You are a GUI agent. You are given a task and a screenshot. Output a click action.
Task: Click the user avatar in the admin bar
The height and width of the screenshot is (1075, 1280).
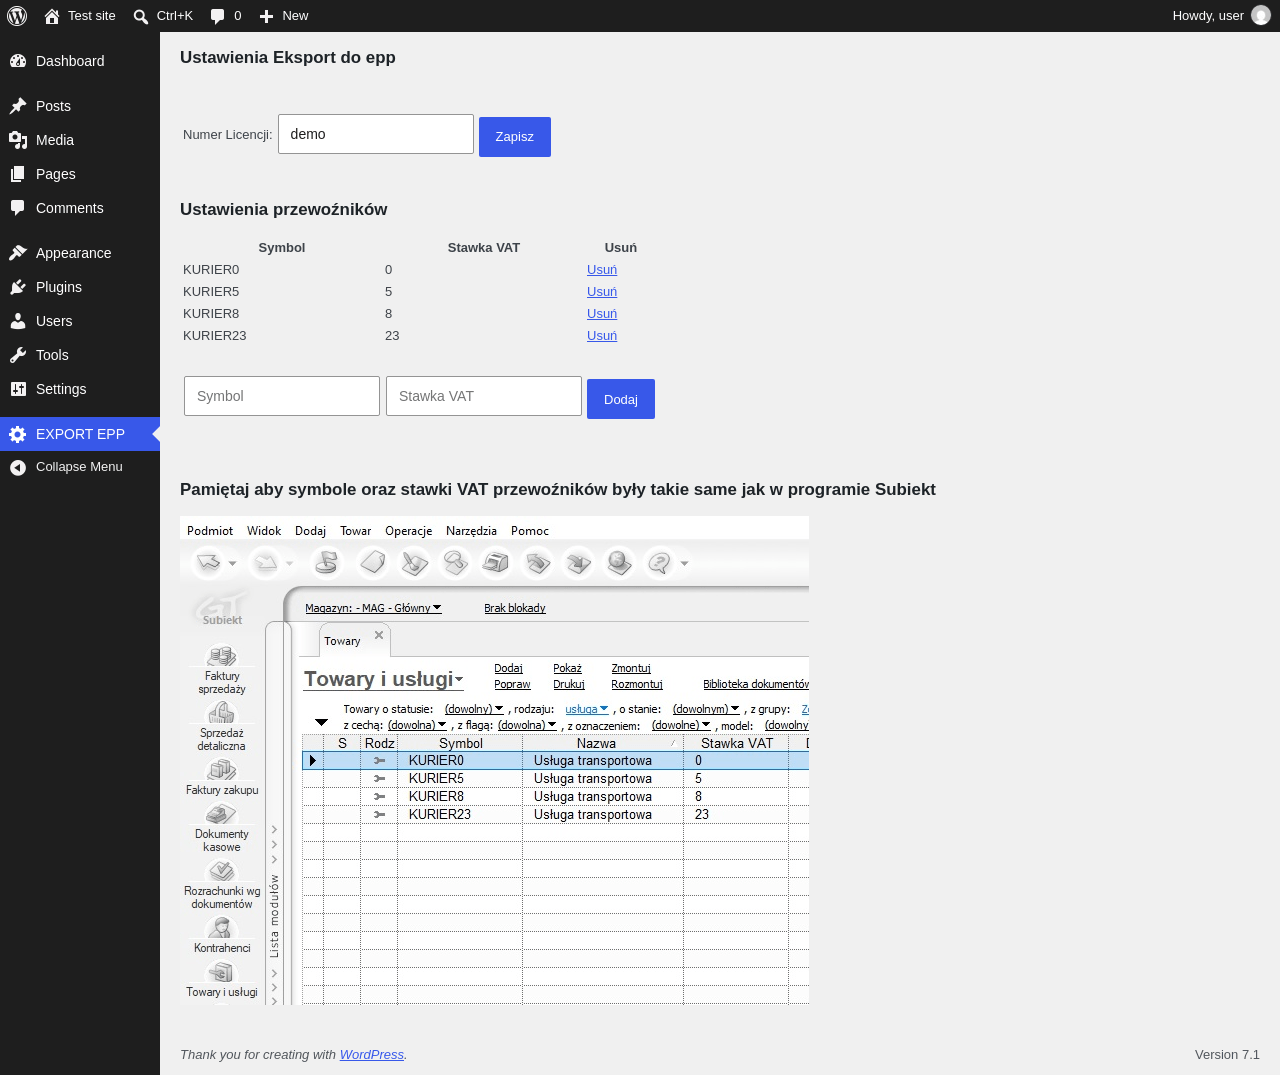coord(1261,16)
